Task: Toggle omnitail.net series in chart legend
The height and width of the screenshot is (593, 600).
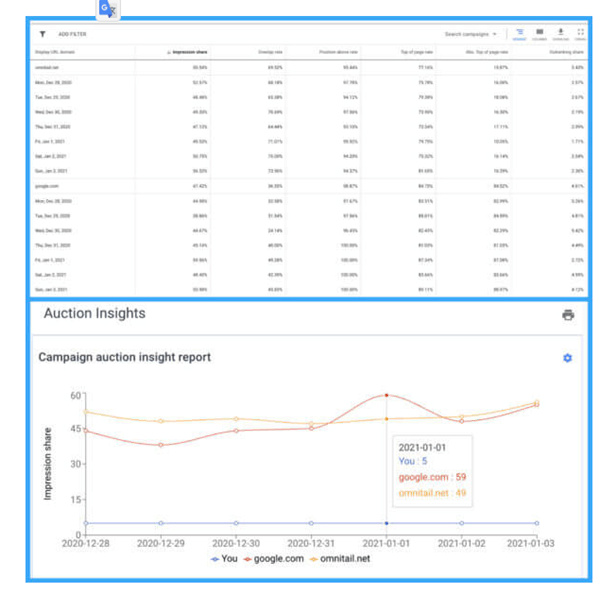Action: (338, 558)
